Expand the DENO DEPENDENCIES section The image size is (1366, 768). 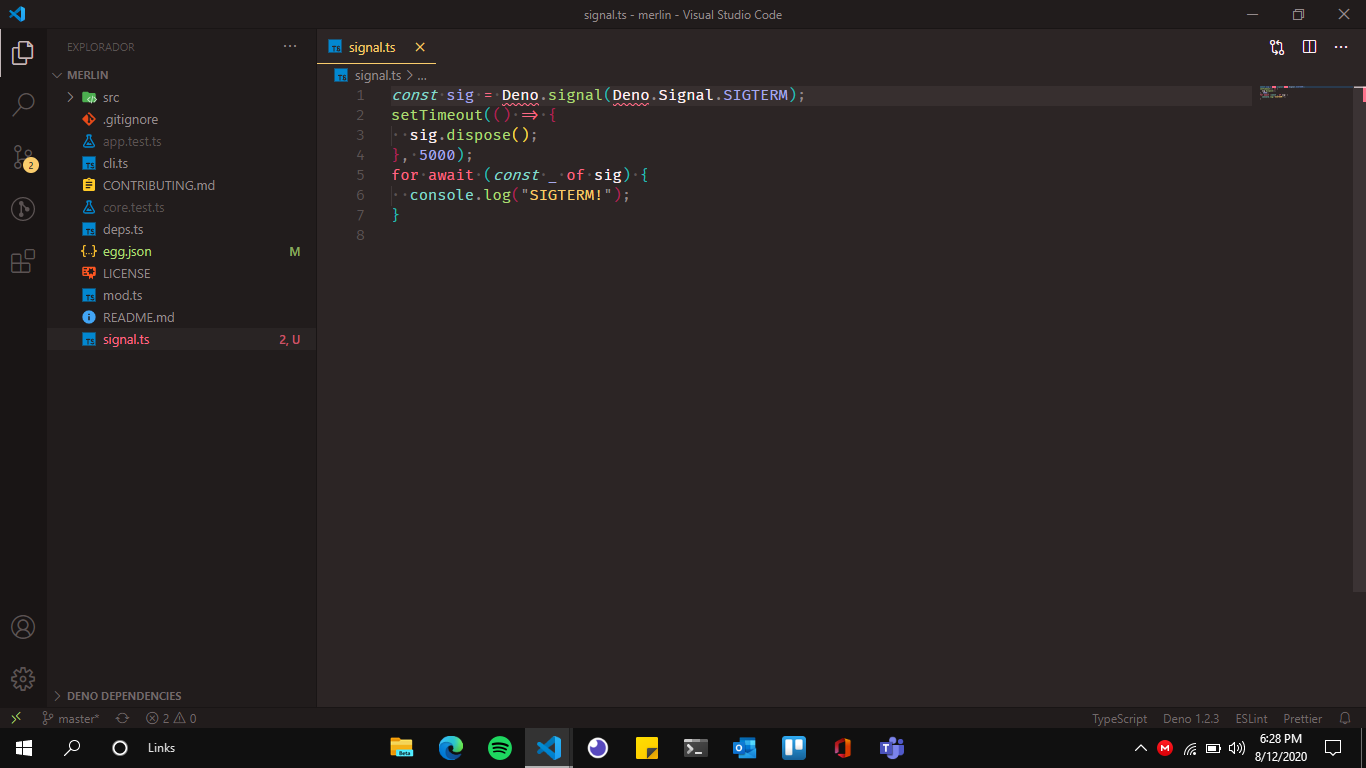pyautogui.click(x=181, y=696)
